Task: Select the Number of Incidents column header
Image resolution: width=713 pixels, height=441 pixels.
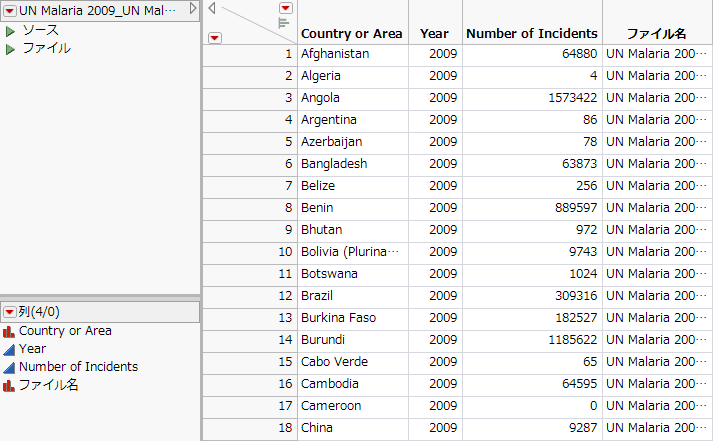Action: (x=532, y=33)
